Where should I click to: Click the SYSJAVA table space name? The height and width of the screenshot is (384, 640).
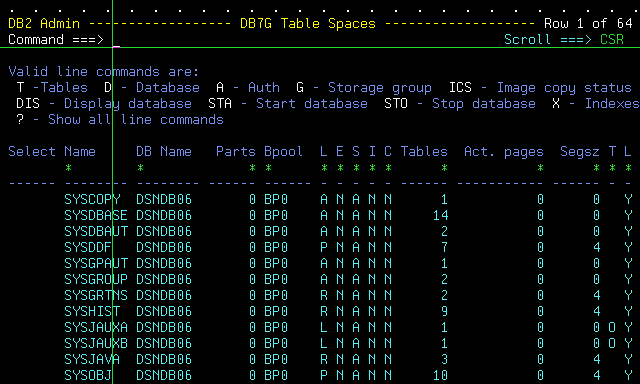[x=92, y=359]
